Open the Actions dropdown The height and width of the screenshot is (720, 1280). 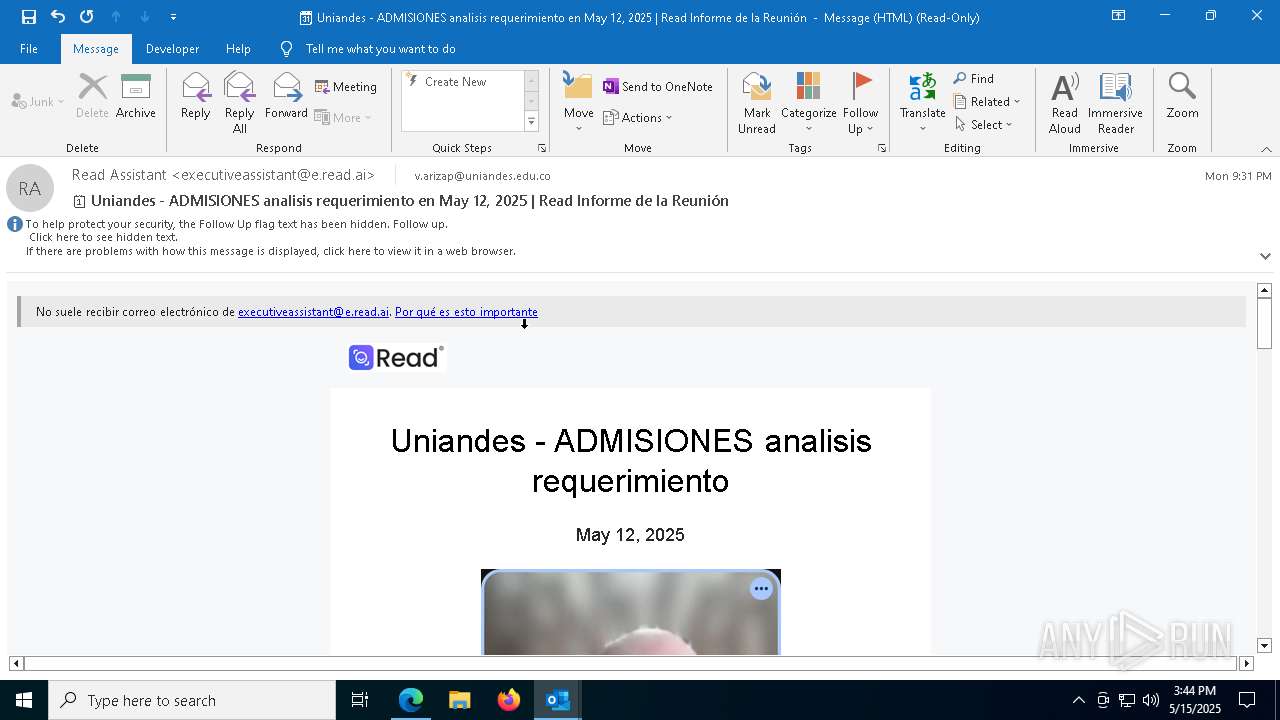click(x=638, y=117)
